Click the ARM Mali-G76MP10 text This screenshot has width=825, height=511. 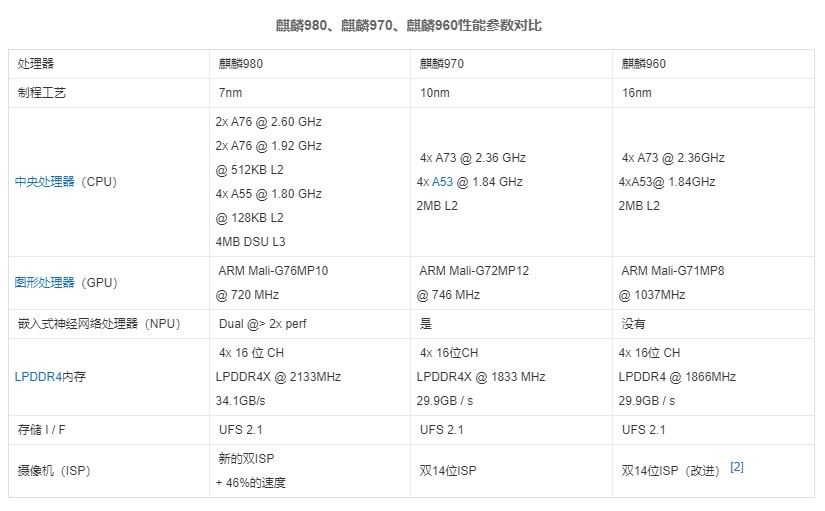273,271
